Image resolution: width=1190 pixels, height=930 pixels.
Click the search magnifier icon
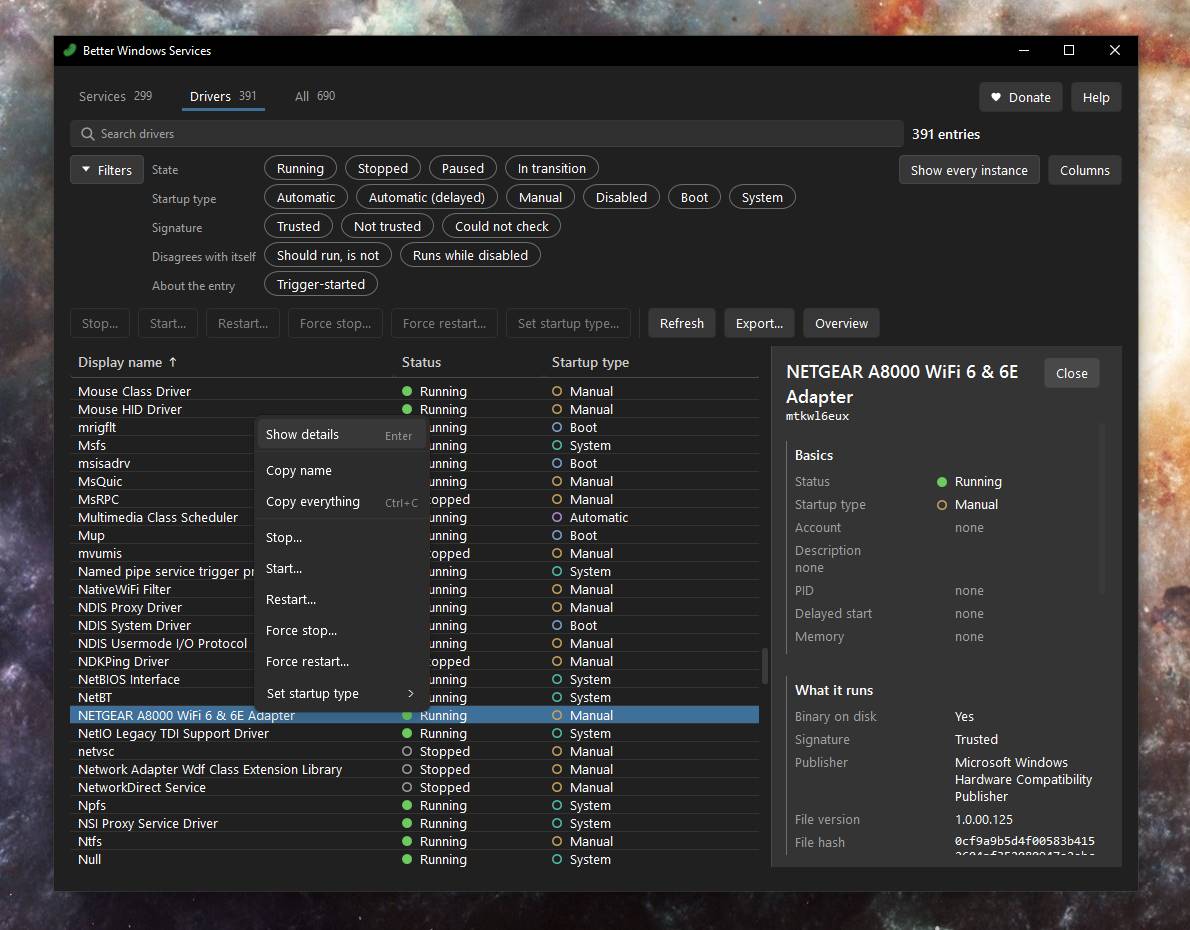pyautogui.click(x=88, y=134)
